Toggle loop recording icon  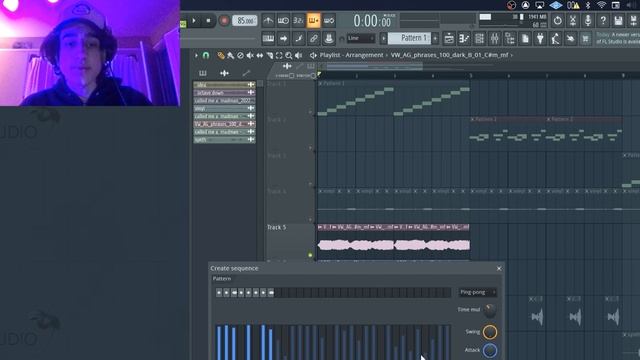[329, 20]
